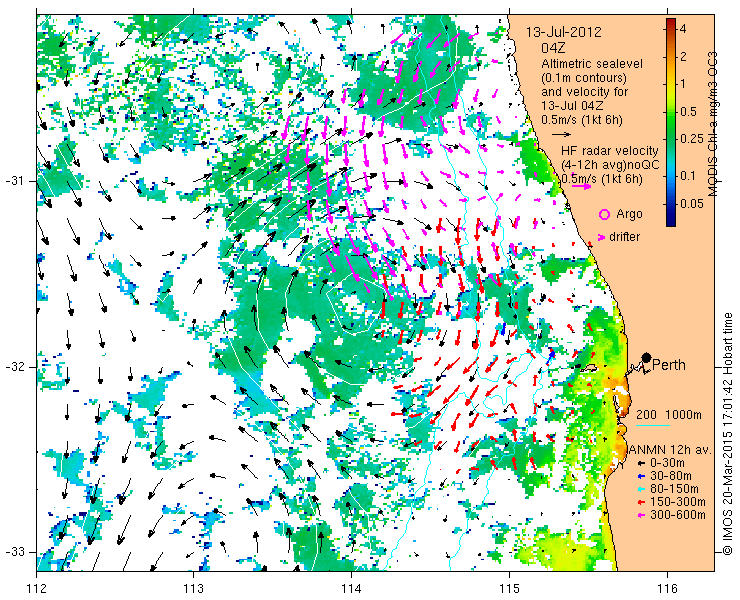Click the 116 longitude axis label
This screenshot has width=740, height=600.
click(667, 589)
